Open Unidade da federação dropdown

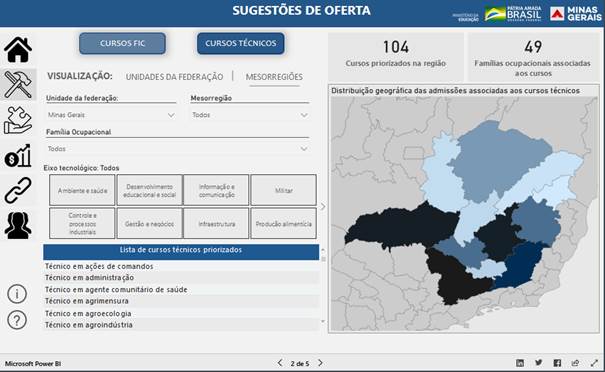(x=111, y=115)
